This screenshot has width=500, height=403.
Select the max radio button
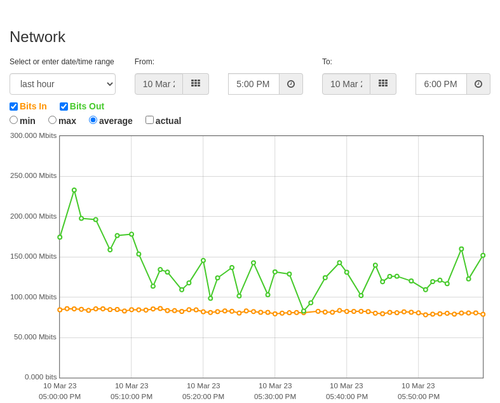(x=52, y=120)
